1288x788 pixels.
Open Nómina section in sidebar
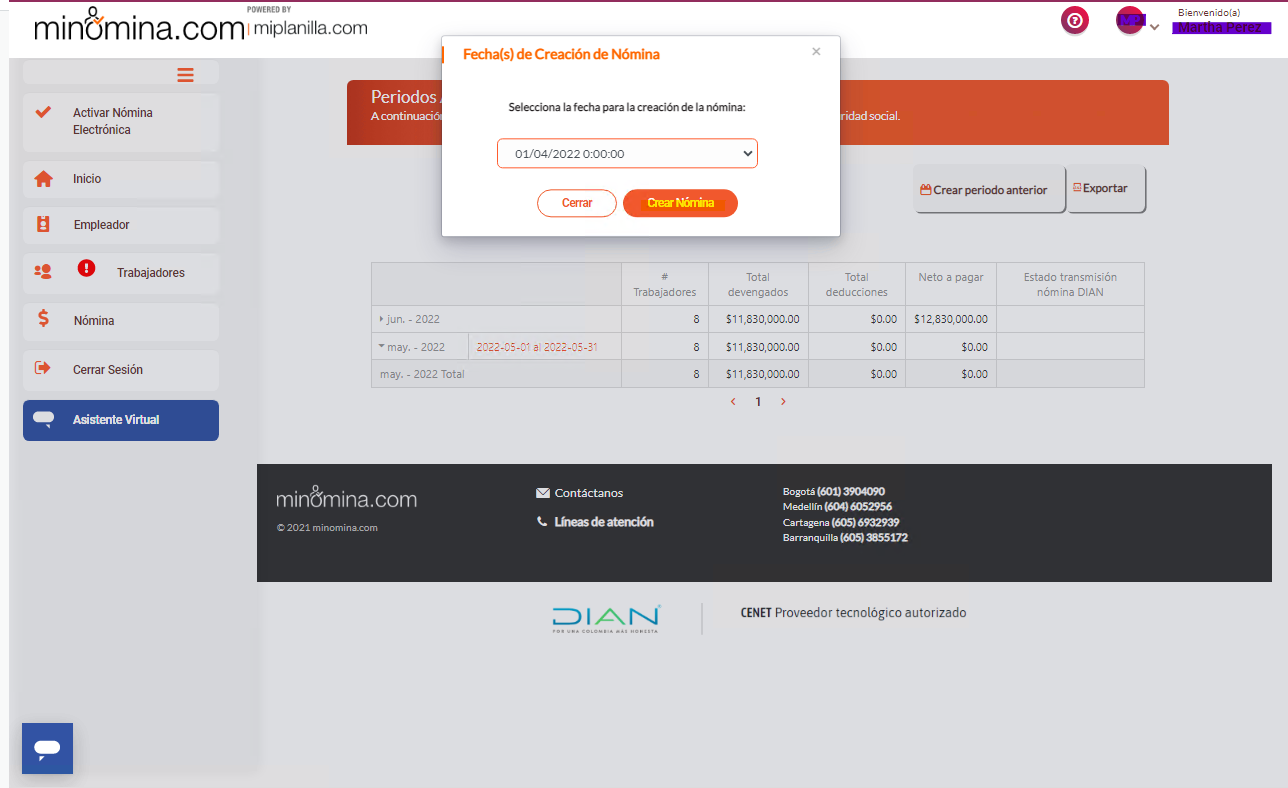pyautogui.click(x=121, y=321)
